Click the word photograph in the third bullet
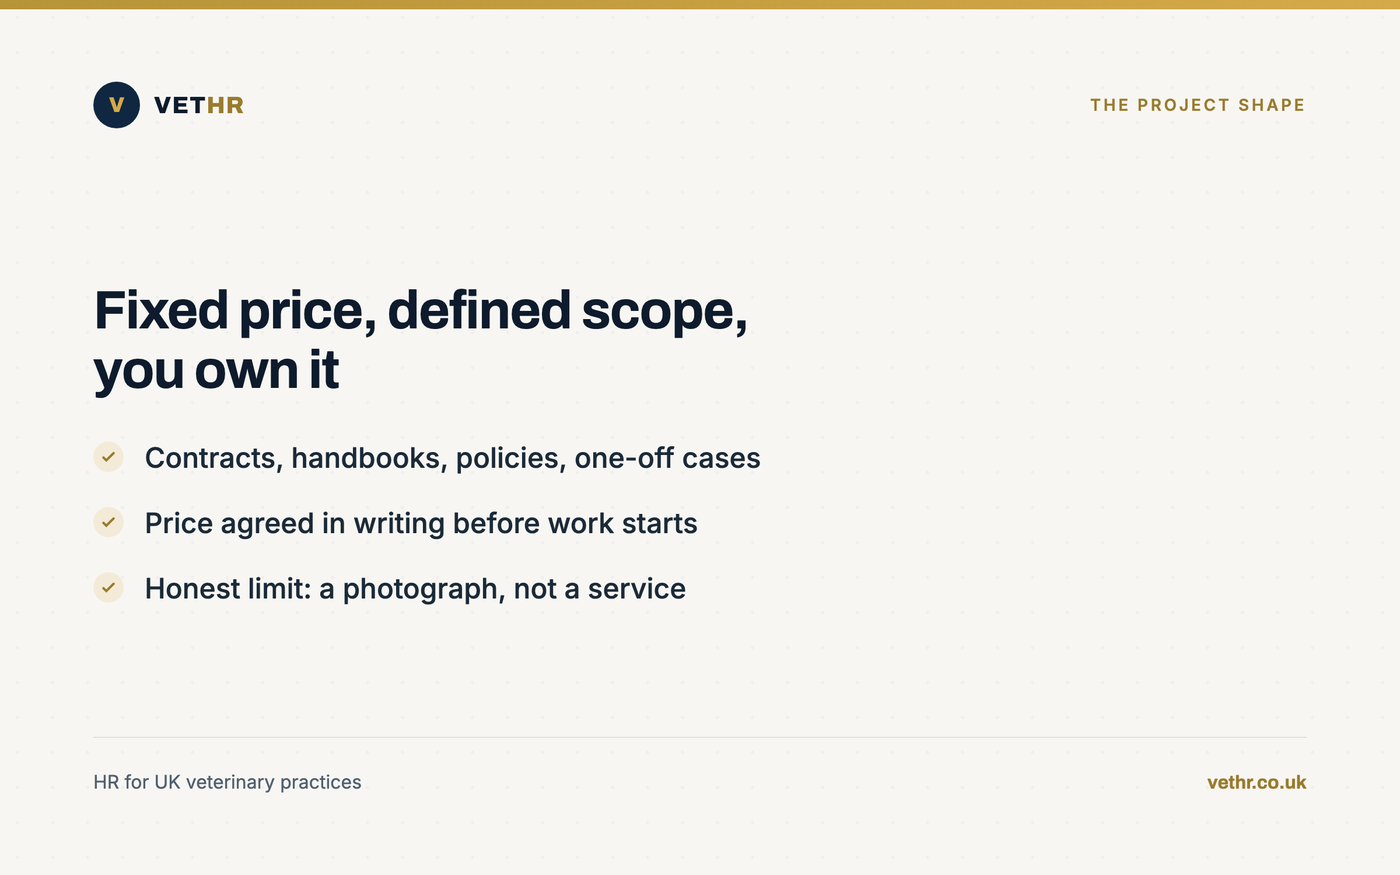The height and width of the screenshot is (875, 1400). pyautogui.click(x=424, y=589)
